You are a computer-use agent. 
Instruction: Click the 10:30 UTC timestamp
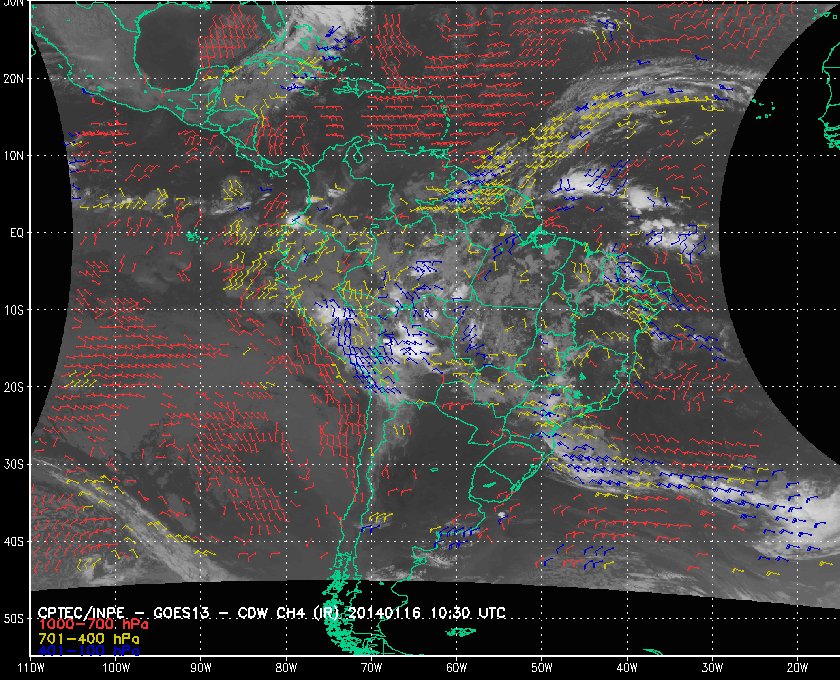tap(468, 613)
